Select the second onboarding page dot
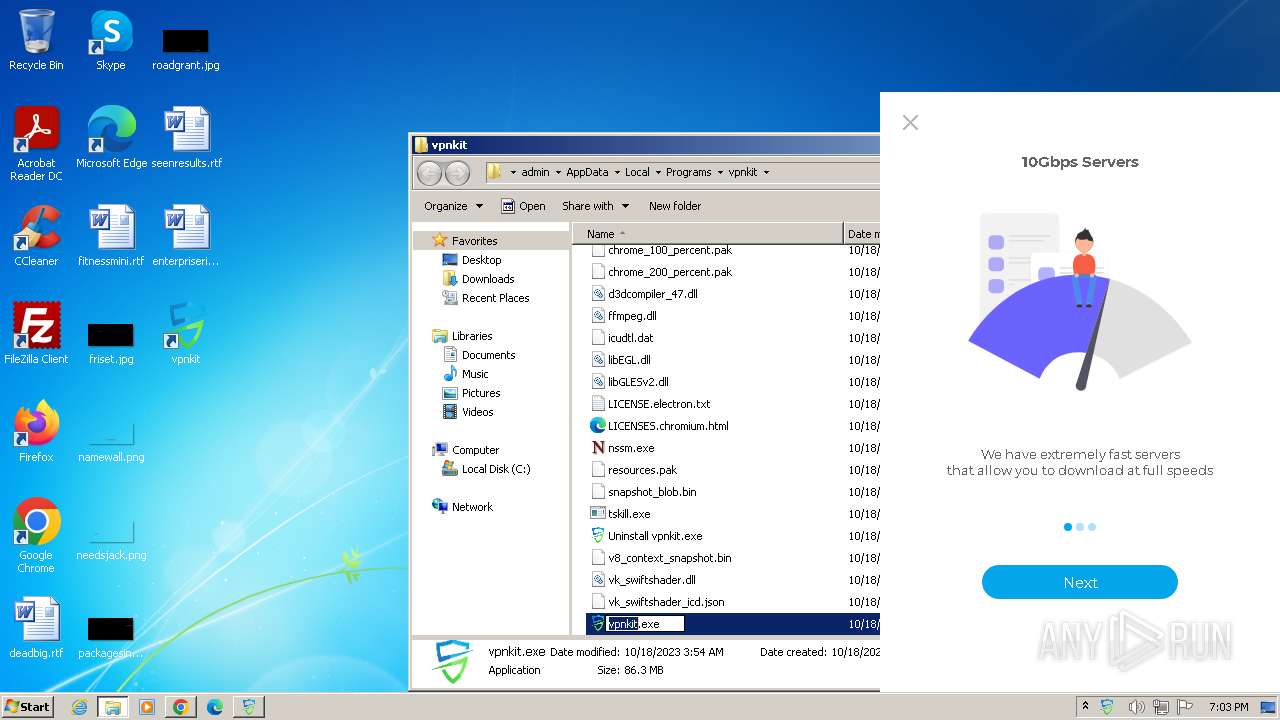This screenshot has width=1280, height=720. [x=1080, y=527]
